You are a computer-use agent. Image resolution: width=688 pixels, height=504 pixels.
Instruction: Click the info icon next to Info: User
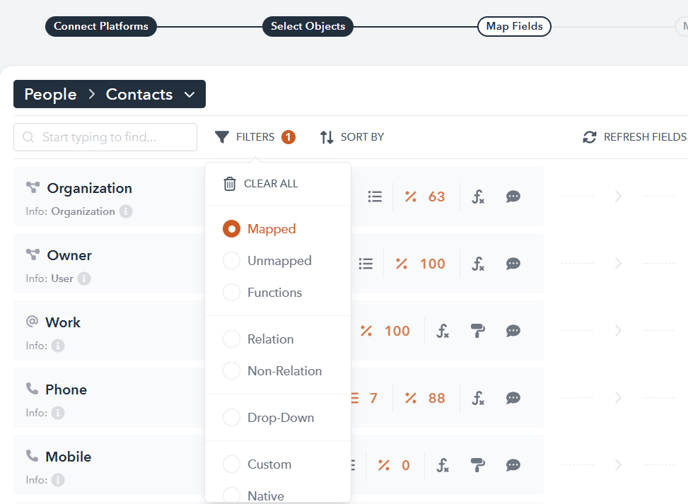(x=84, y=279)
